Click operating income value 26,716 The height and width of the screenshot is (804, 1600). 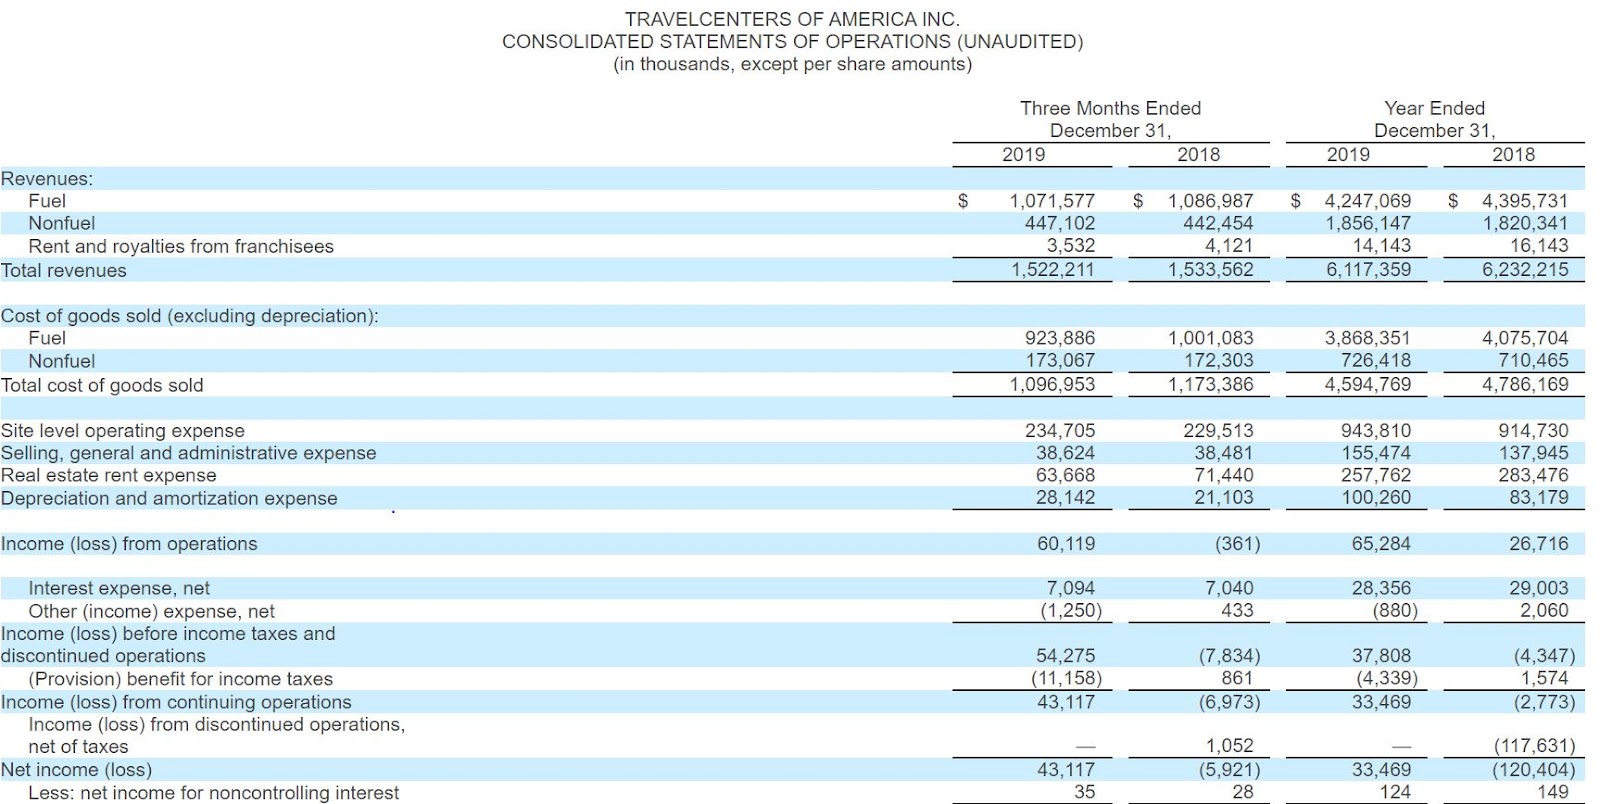coord(1539,544)
